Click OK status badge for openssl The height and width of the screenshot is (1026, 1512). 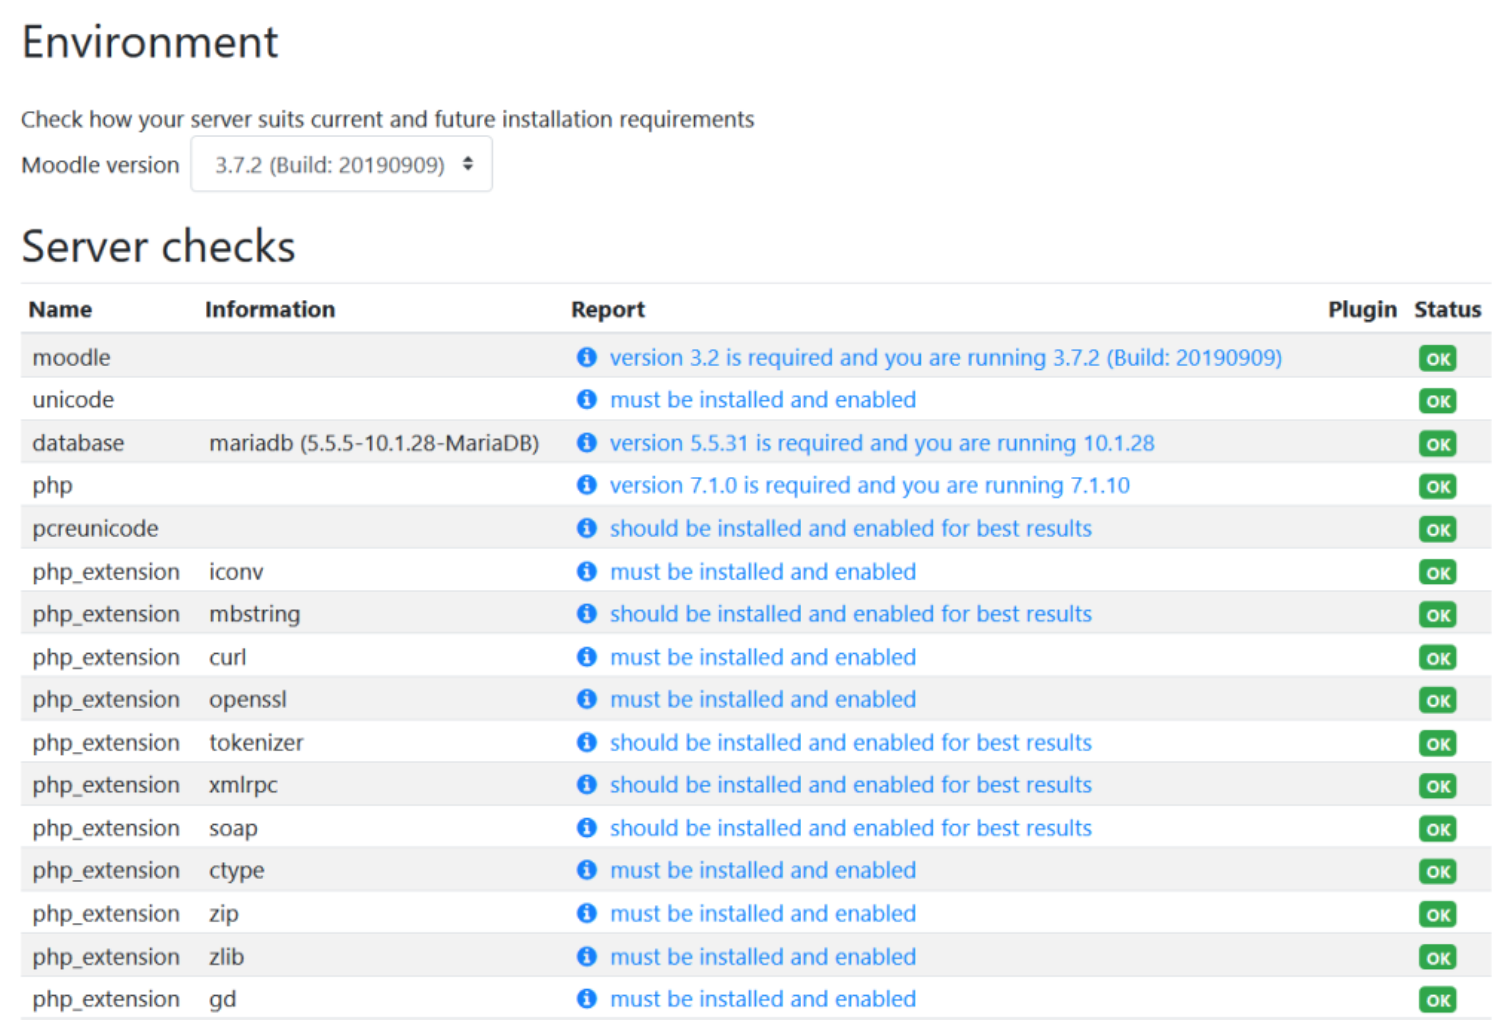coord(1437,701)
